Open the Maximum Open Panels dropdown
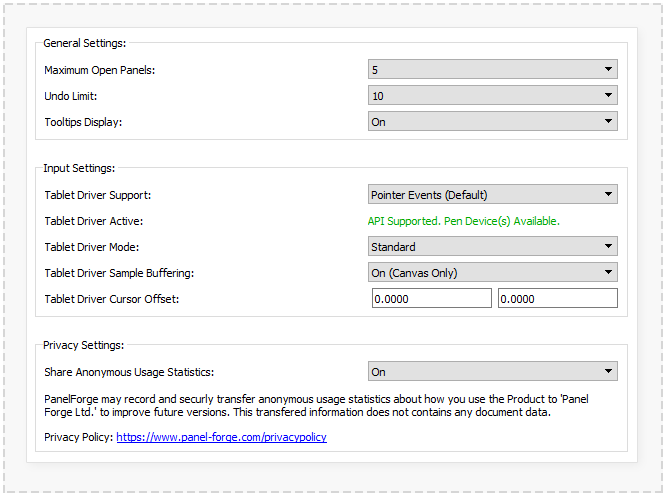 click(492, 70)
